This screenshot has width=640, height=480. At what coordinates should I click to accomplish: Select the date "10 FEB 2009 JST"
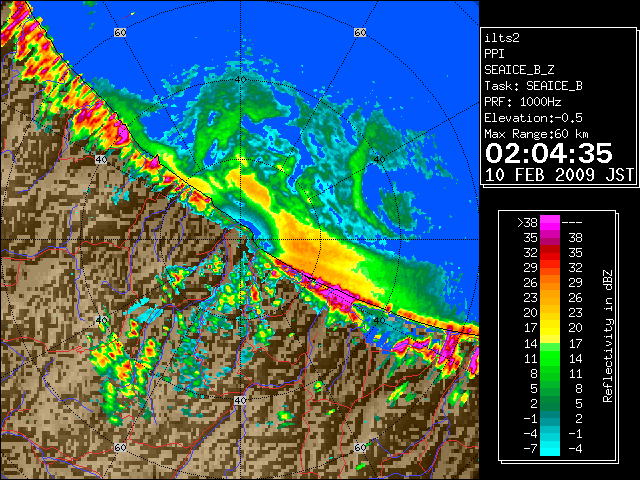coord(559,175)
